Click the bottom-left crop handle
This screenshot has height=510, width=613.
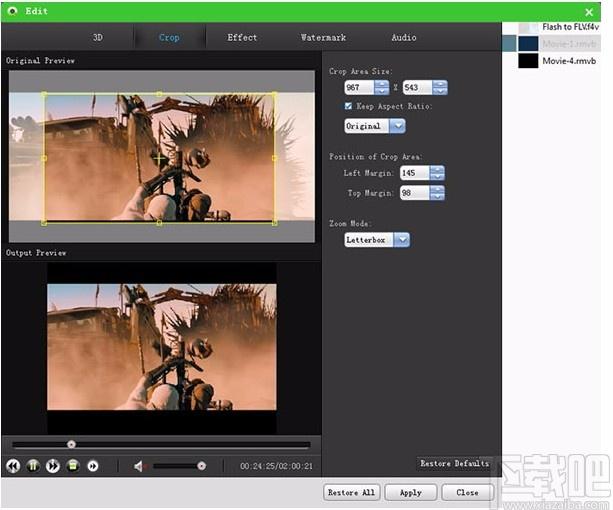pos(44,223)
